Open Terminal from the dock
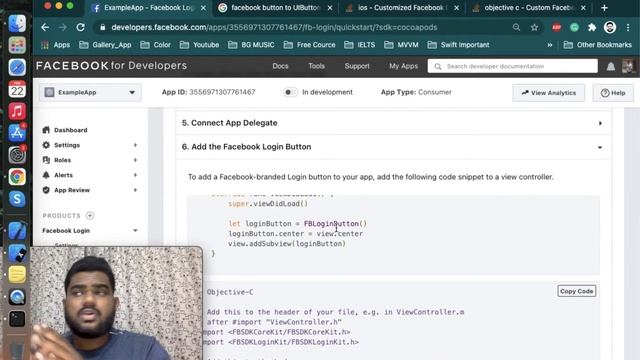 click(x=17, y=319)
